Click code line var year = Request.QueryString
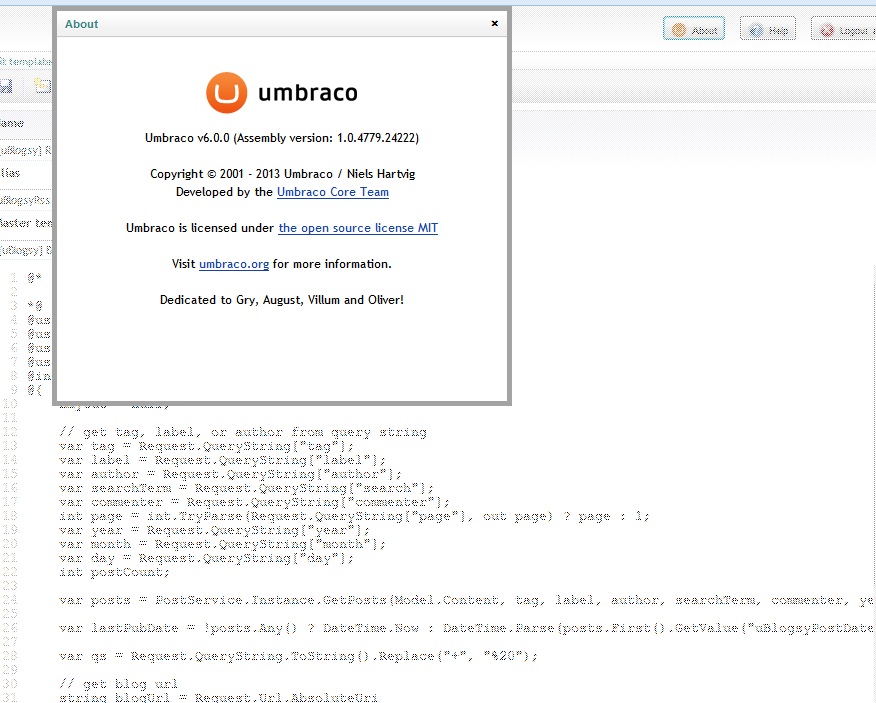The width and height of the screenshot is (876, 703). 215,530
